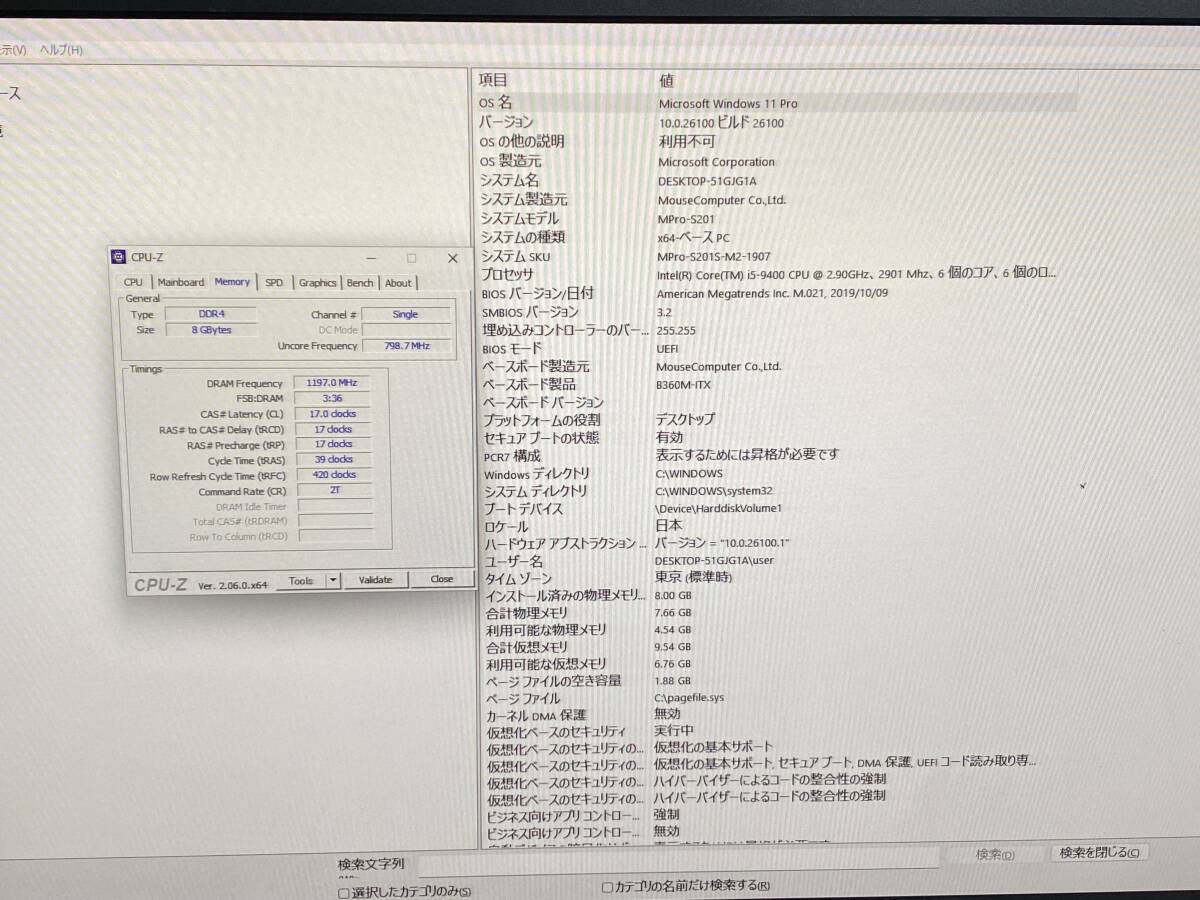Minimize the CPU-Z window

pyautogui.click(x=371, y=258)
